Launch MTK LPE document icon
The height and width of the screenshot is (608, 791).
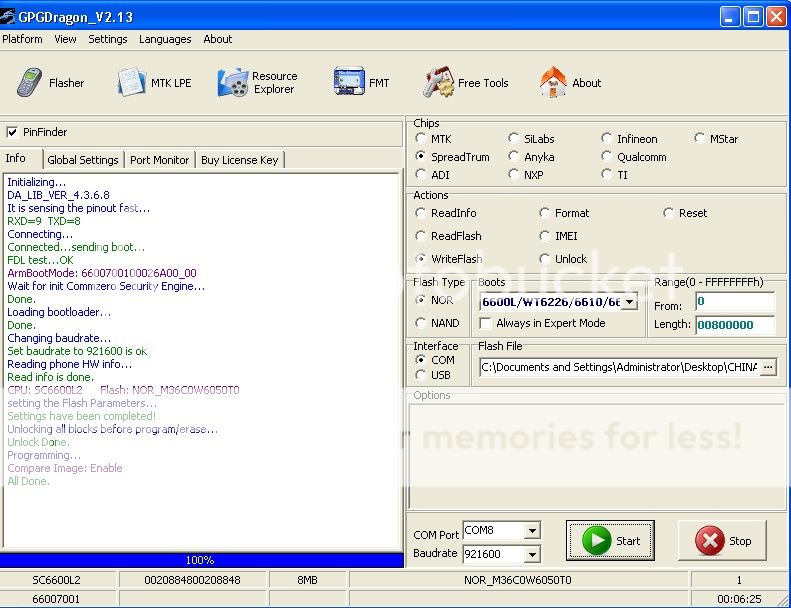click(x=132, y=82)
